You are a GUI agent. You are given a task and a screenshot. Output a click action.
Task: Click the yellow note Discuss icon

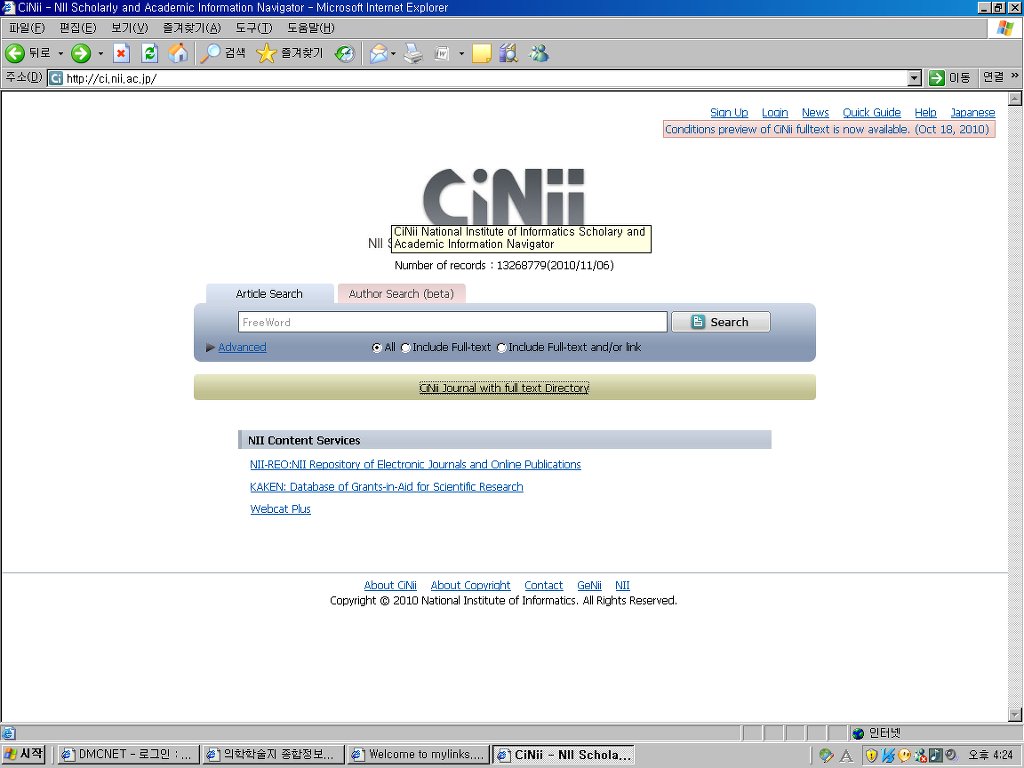[481, 54]
